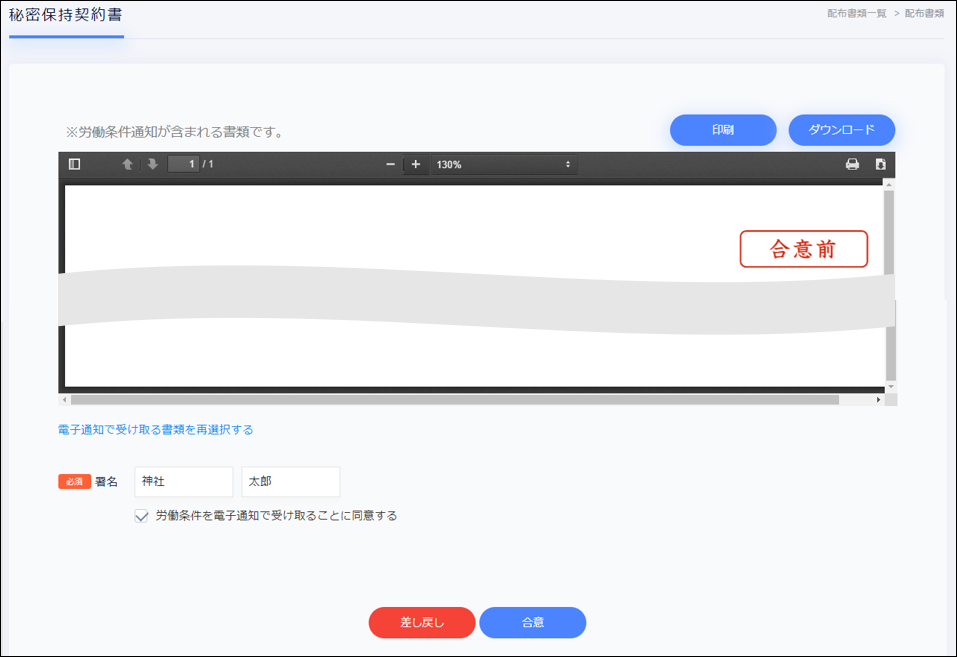This screenshot has height=657, width=957.
Task: Open 配布書類一覧 breadcrumb link
Action: click(x=857, y=13)
